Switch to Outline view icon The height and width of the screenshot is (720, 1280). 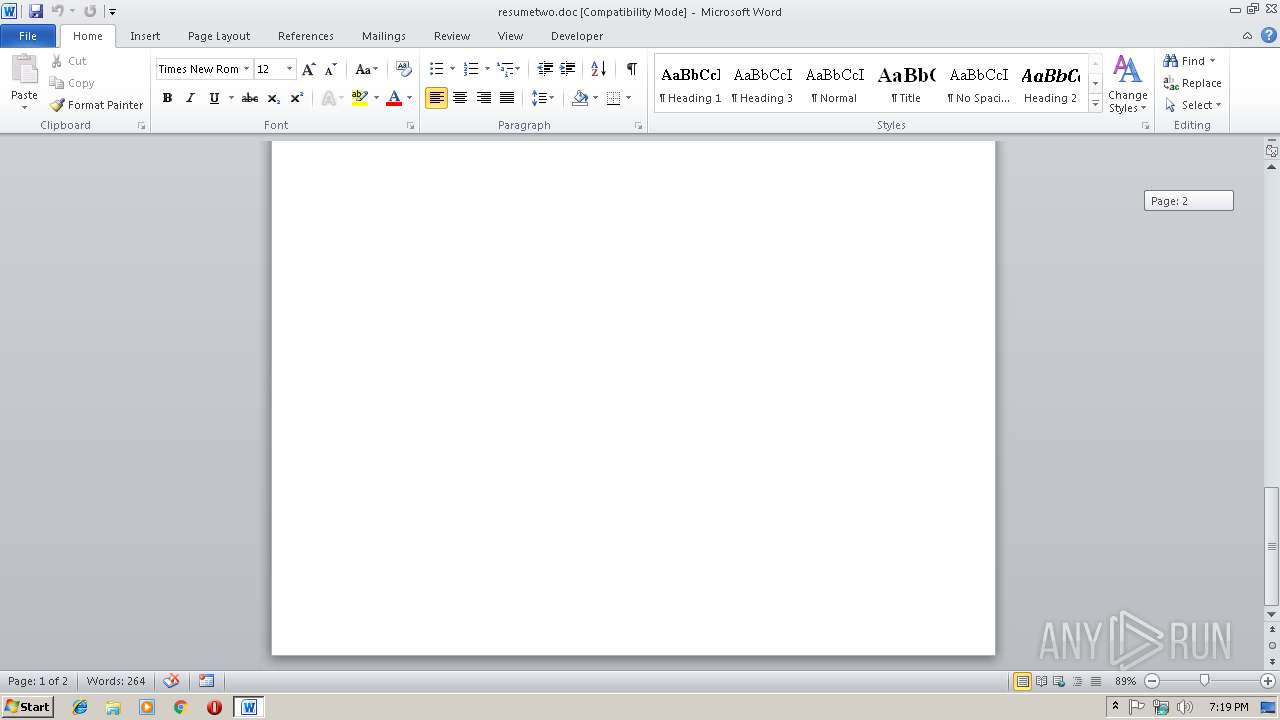click(1077, 681)
